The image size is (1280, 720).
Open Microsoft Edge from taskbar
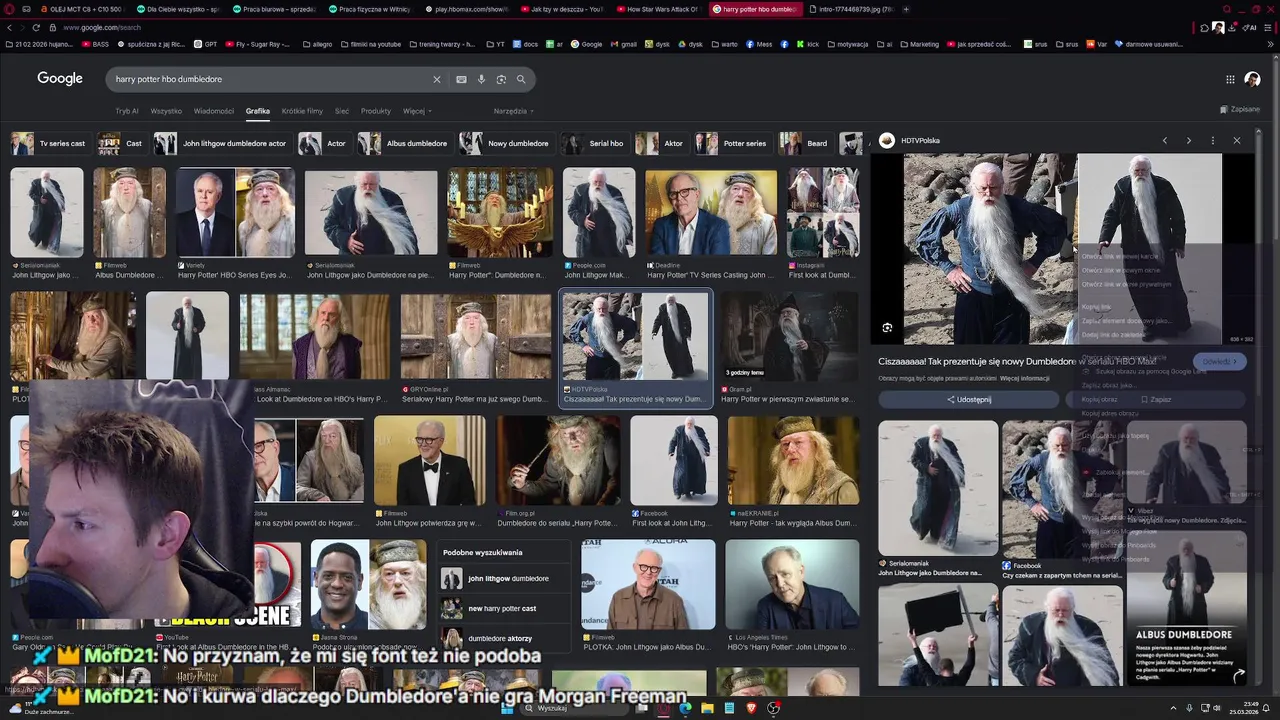pyautogui.click(x=685, y=708)
